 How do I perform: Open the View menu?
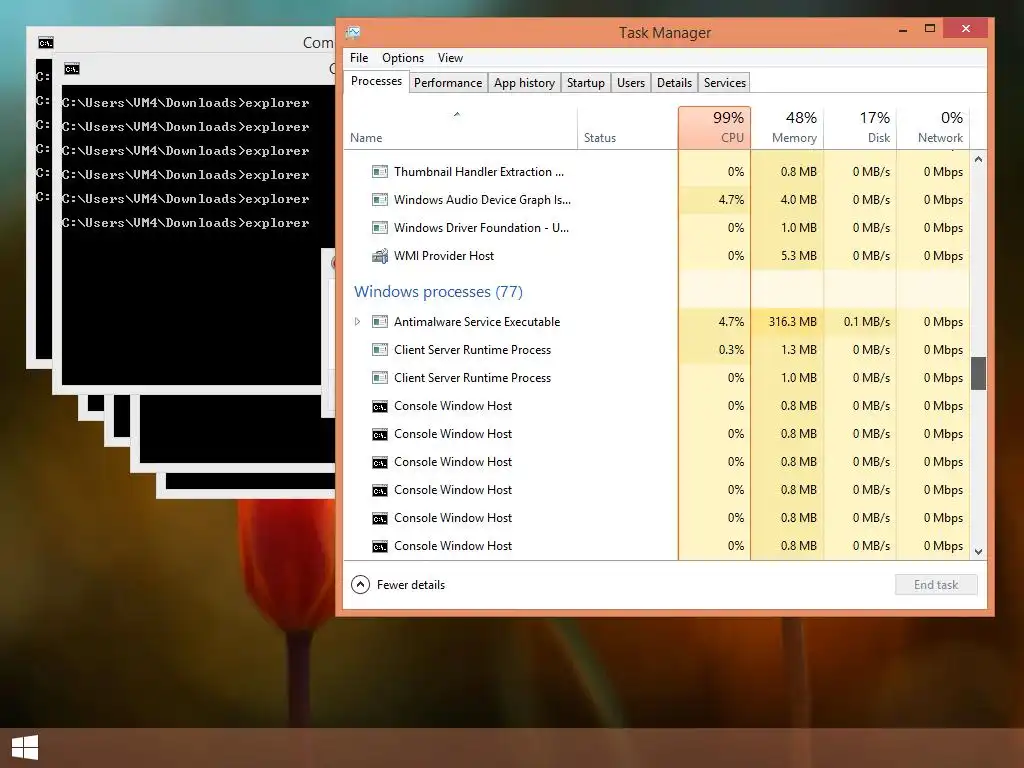(x=450, y=58)
